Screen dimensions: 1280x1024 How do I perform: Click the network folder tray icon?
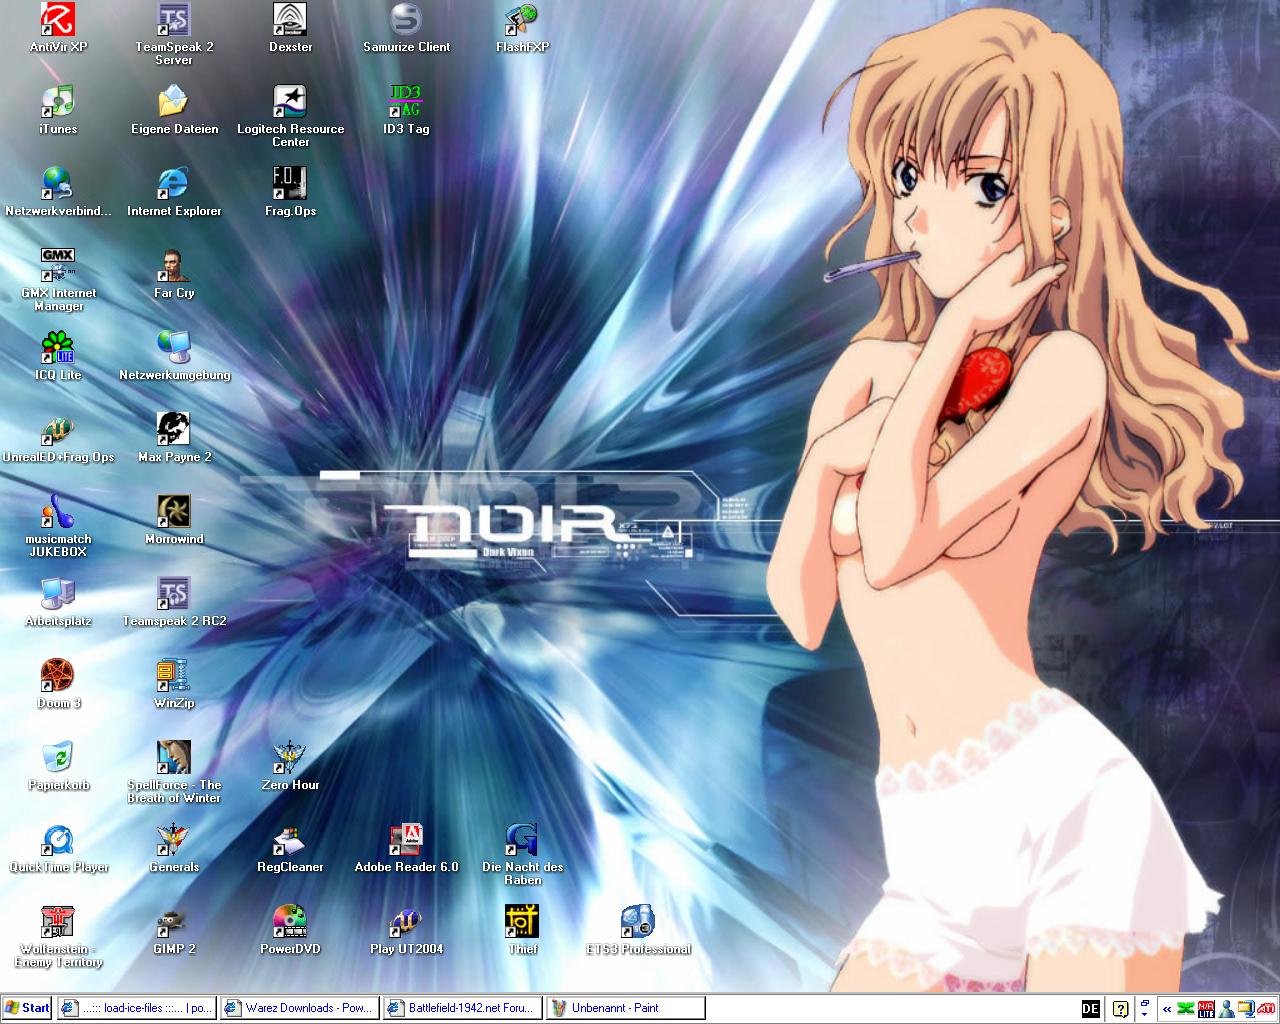(1246, 1009)
